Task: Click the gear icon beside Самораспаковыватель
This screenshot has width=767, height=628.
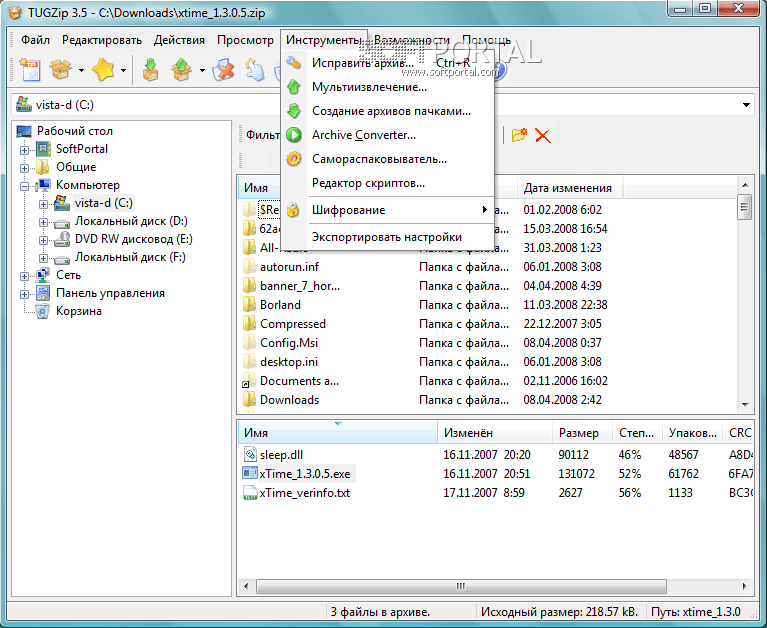Action: pos(293,159)
